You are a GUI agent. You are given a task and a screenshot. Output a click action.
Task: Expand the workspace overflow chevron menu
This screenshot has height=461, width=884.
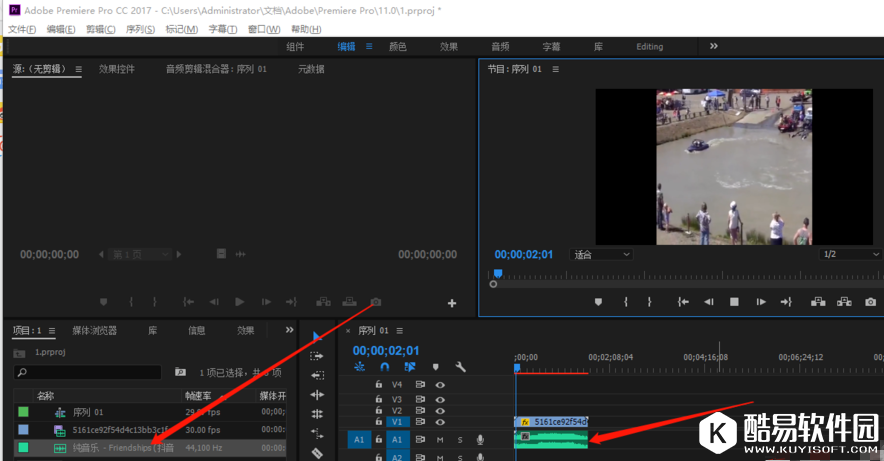coord(713,46)
